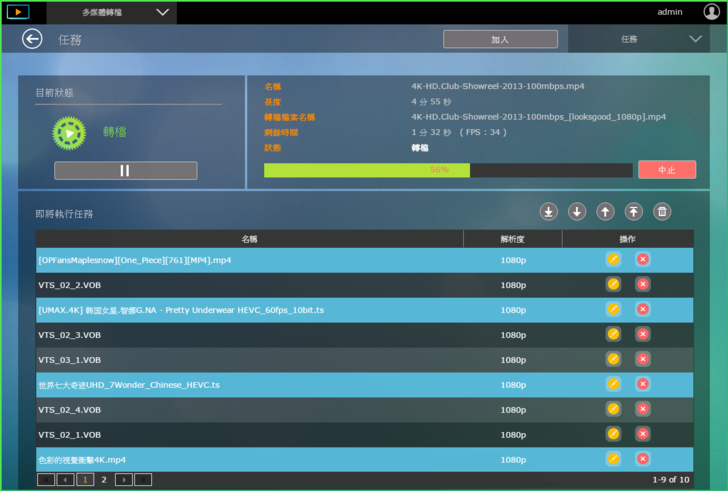This screenshot has width=728, height=491.
Task: Select the 世界七大奇迹UHD_7Wonder_Chinese_HEVC.ts row
Action: point(250,384)
